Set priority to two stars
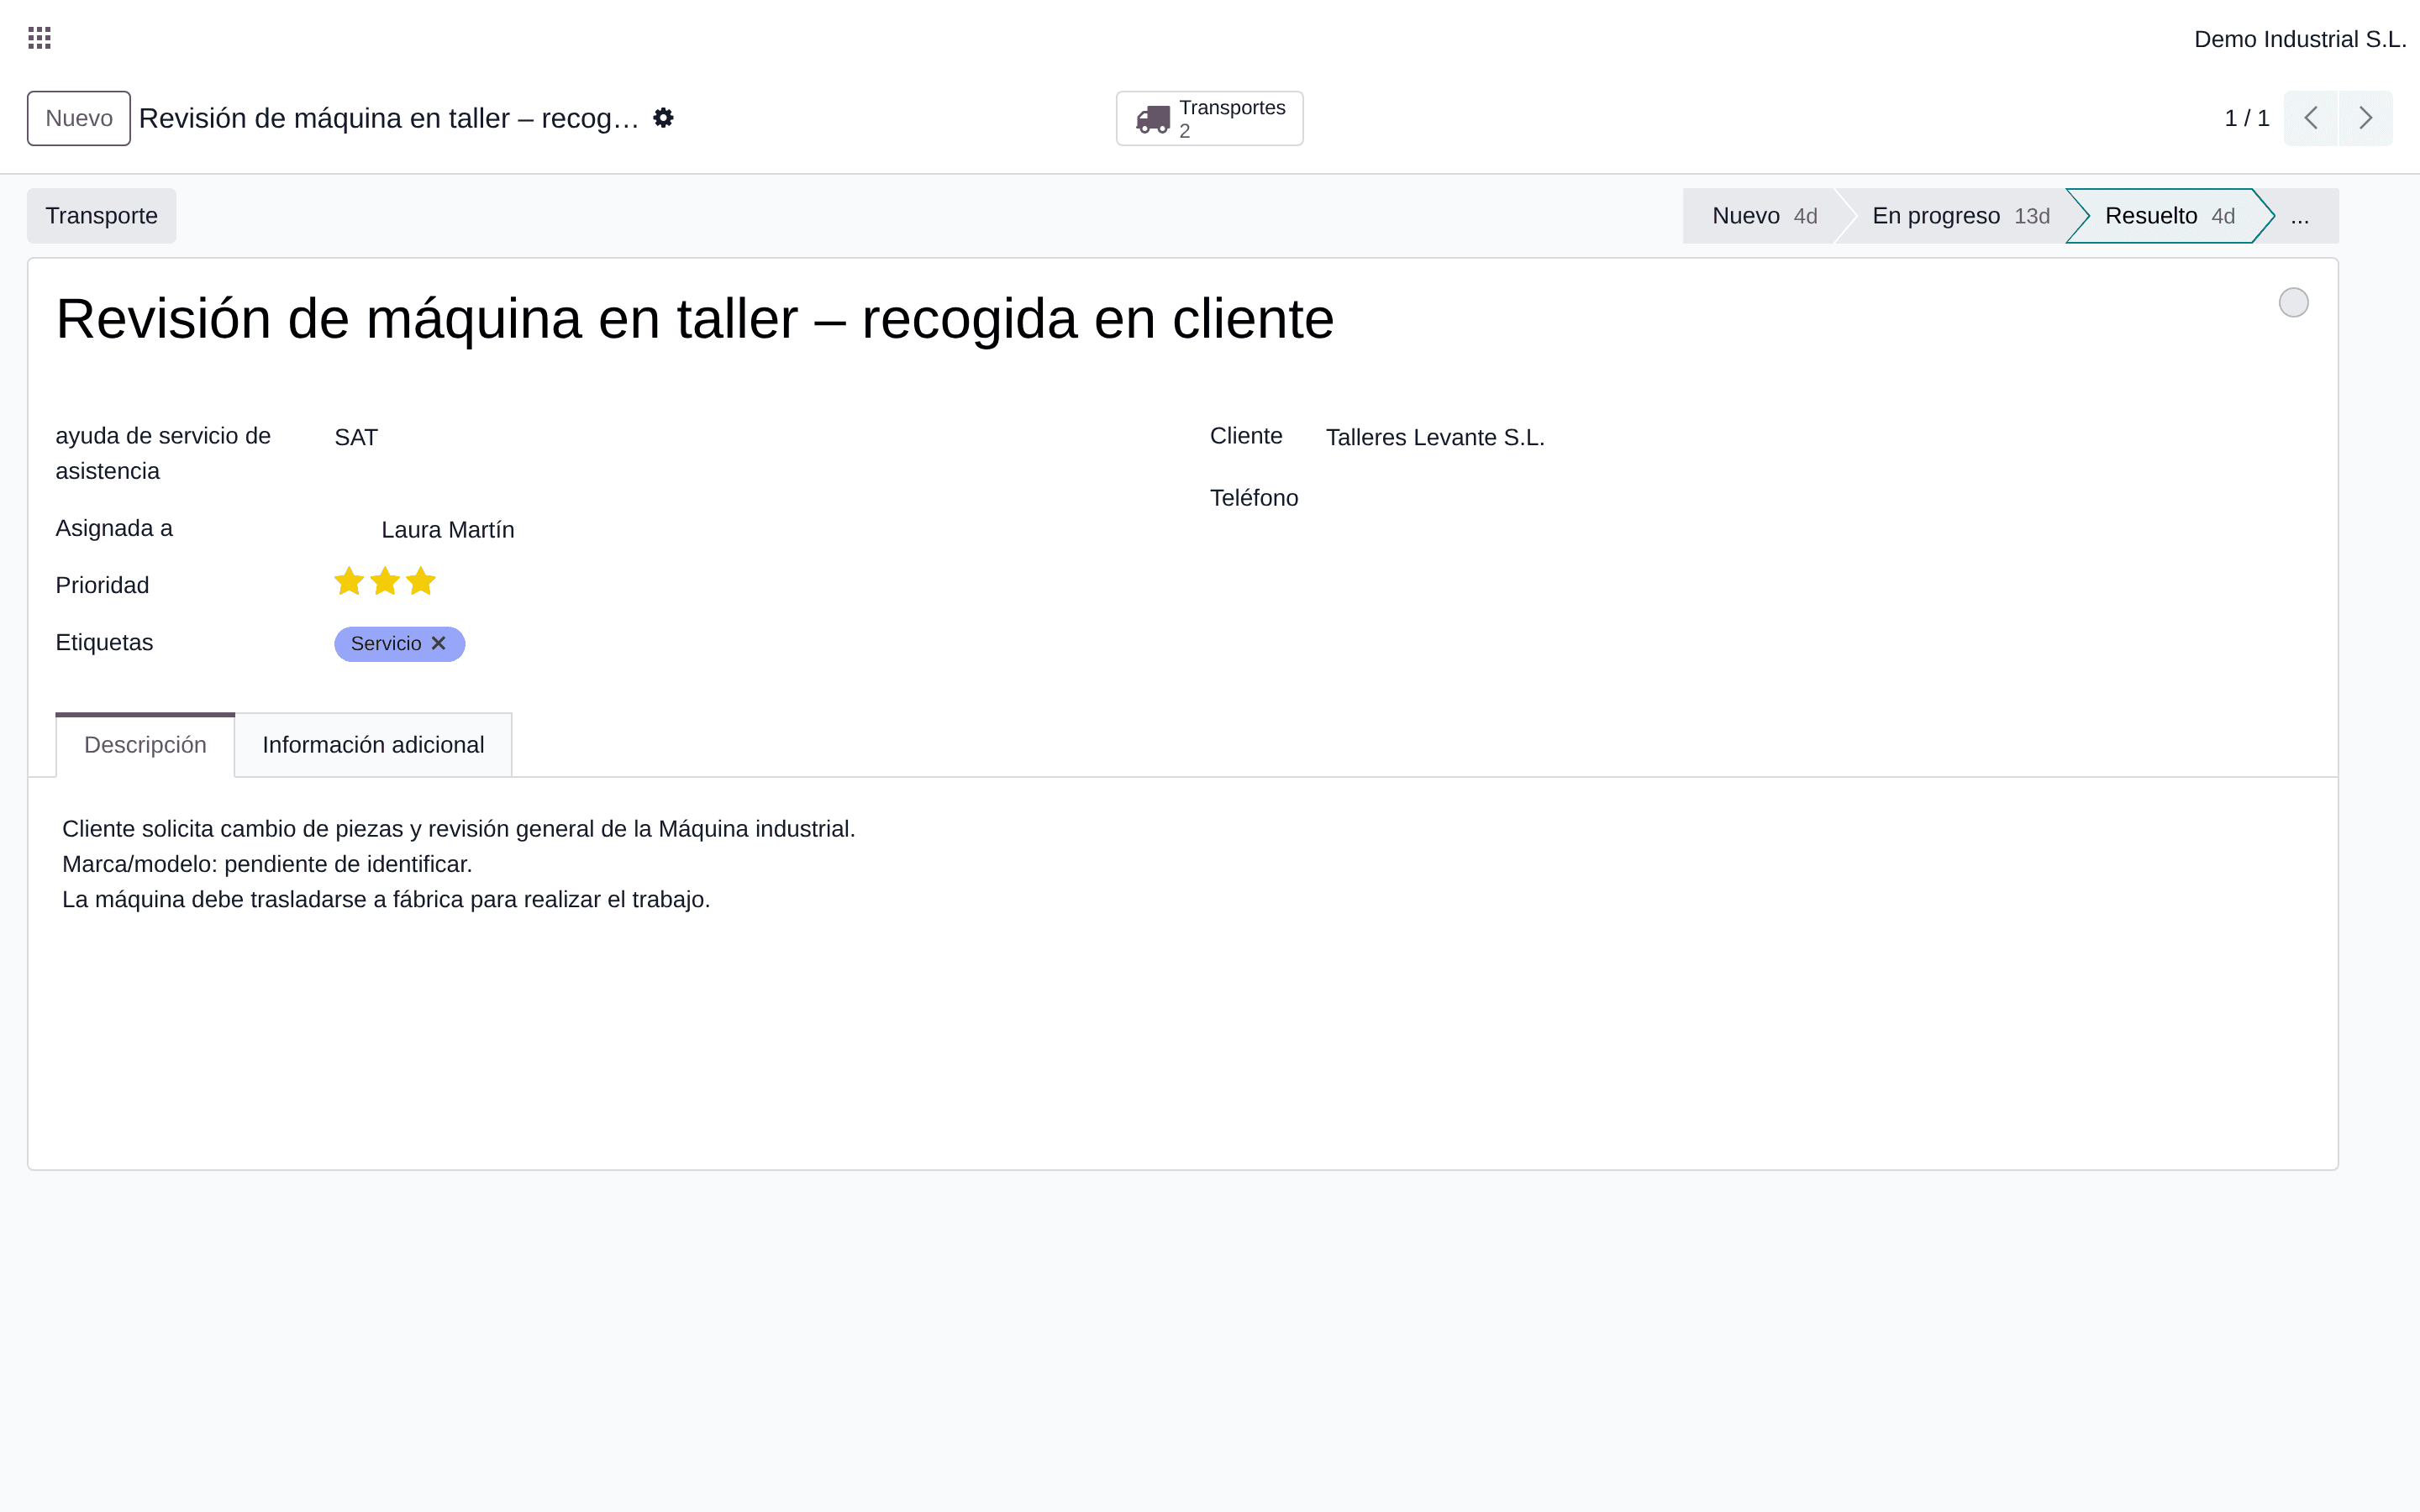Screen dimensions: 2420x1512 point(385,581)
